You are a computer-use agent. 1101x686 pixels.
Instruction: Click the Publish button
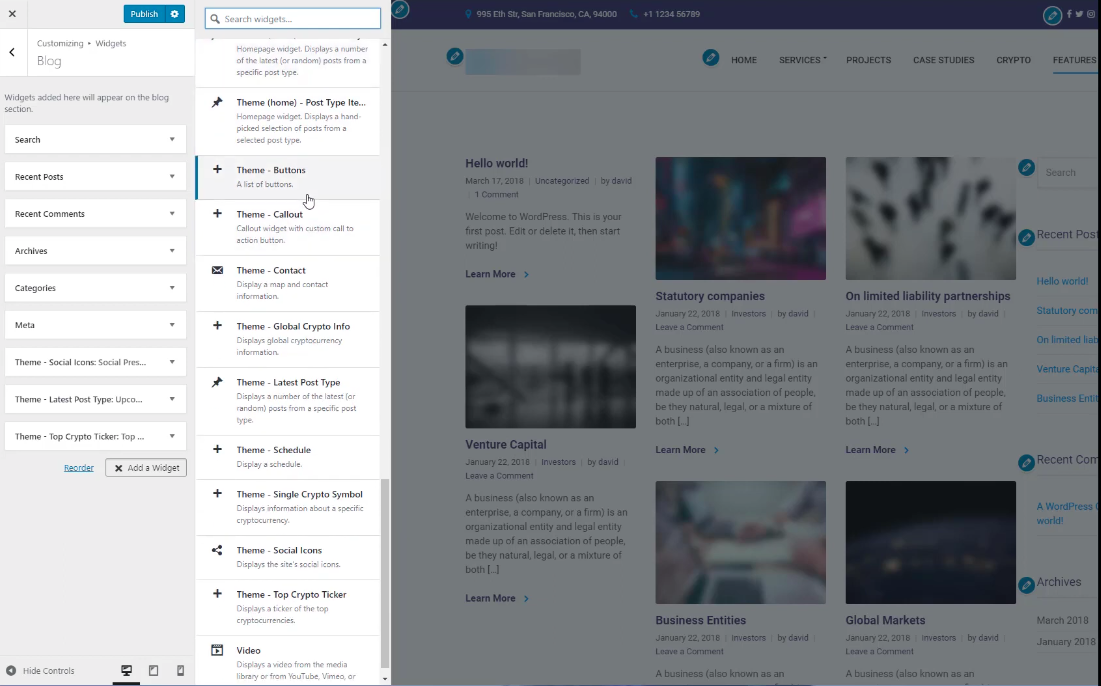pos(144,14)
